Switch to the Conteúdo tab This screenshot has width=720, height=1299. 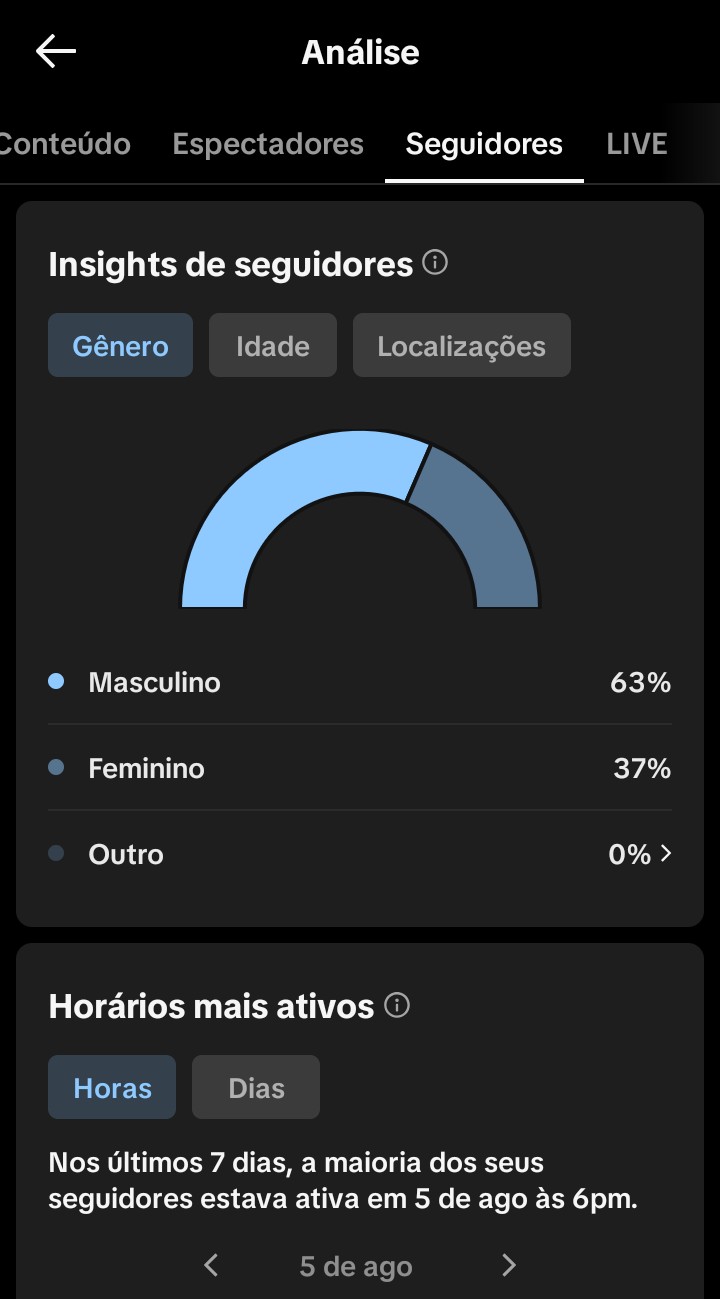(65, 144)
